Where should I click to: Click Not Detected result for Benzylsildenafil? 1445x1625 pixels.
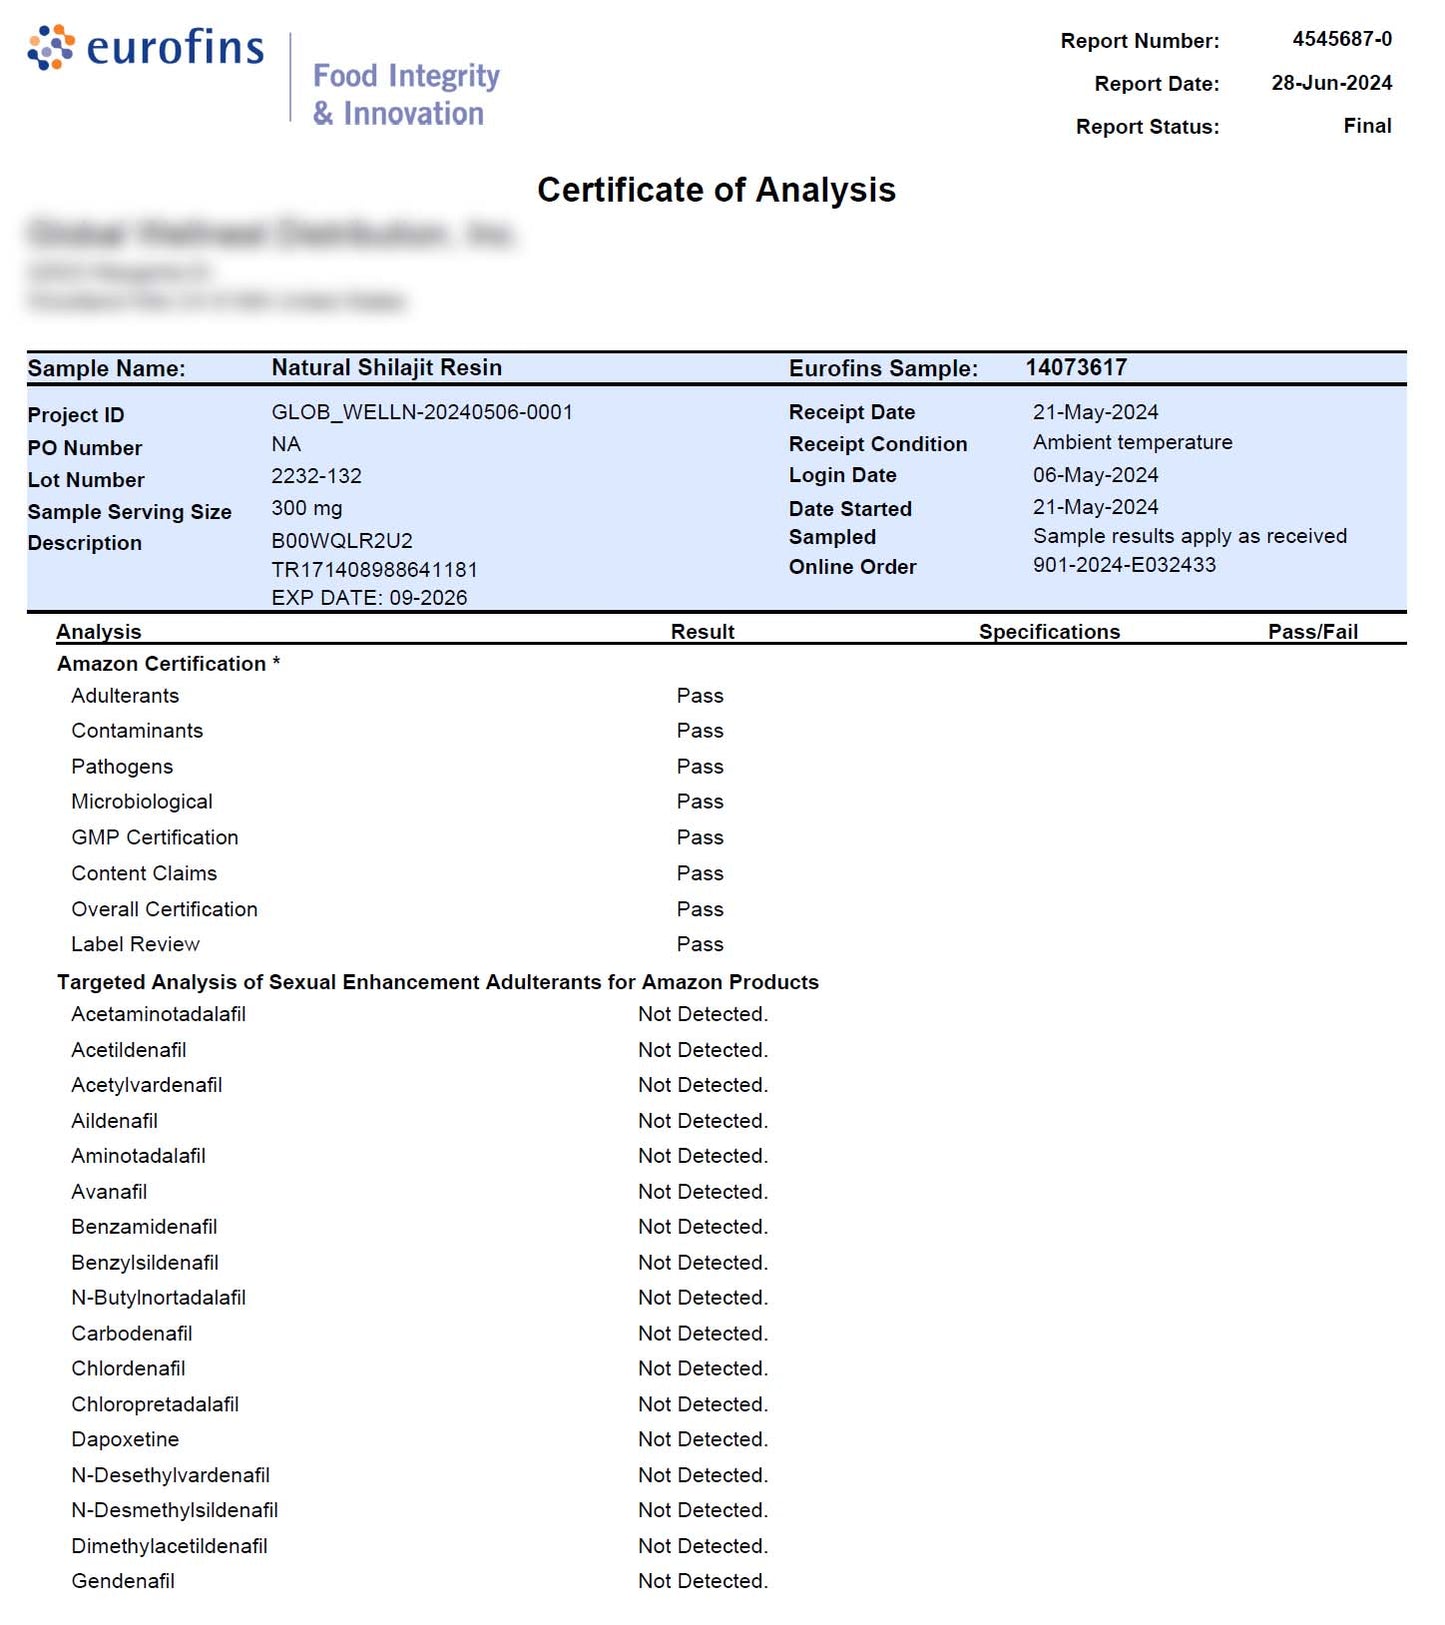coord(703,1263)
